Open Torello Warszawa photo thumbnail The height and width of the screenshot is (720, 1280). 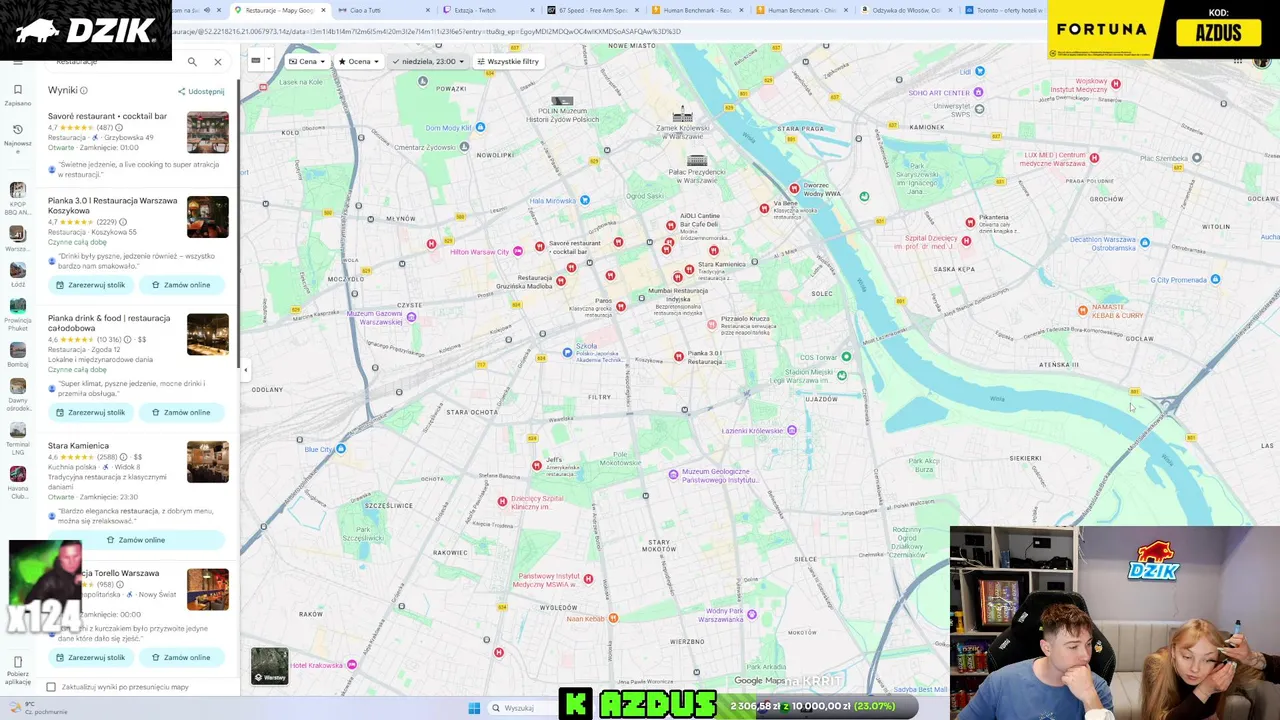[x=207, y=589]
